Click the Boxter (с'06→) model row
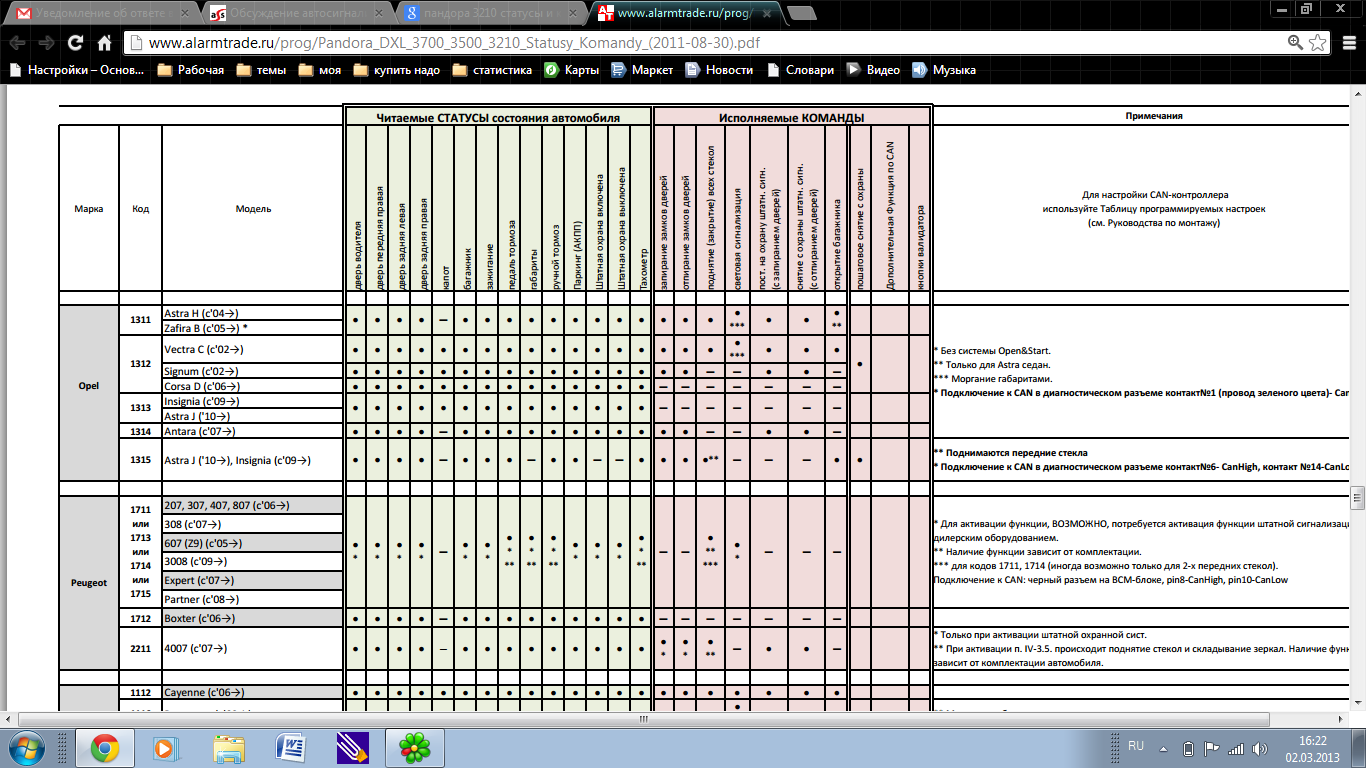Image resolution: width=1366 pixels, height=768 pixels. click(x=252, y=619)
